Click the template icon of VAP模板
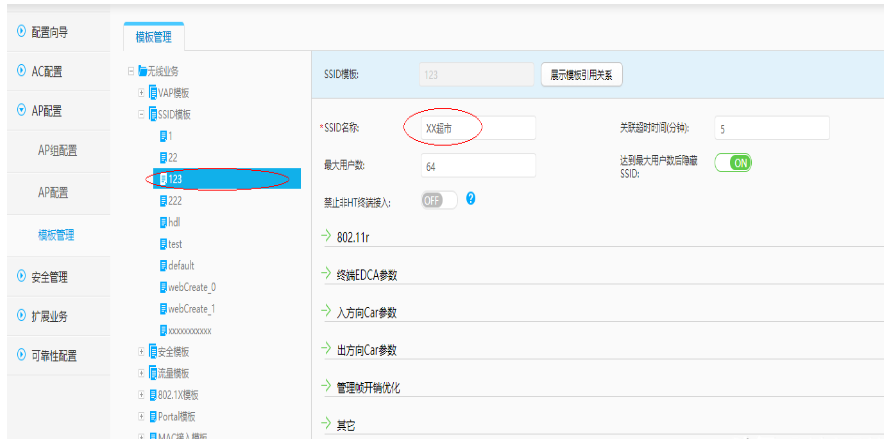The width and height of the screenshot is (884, 439). point(153,92)
